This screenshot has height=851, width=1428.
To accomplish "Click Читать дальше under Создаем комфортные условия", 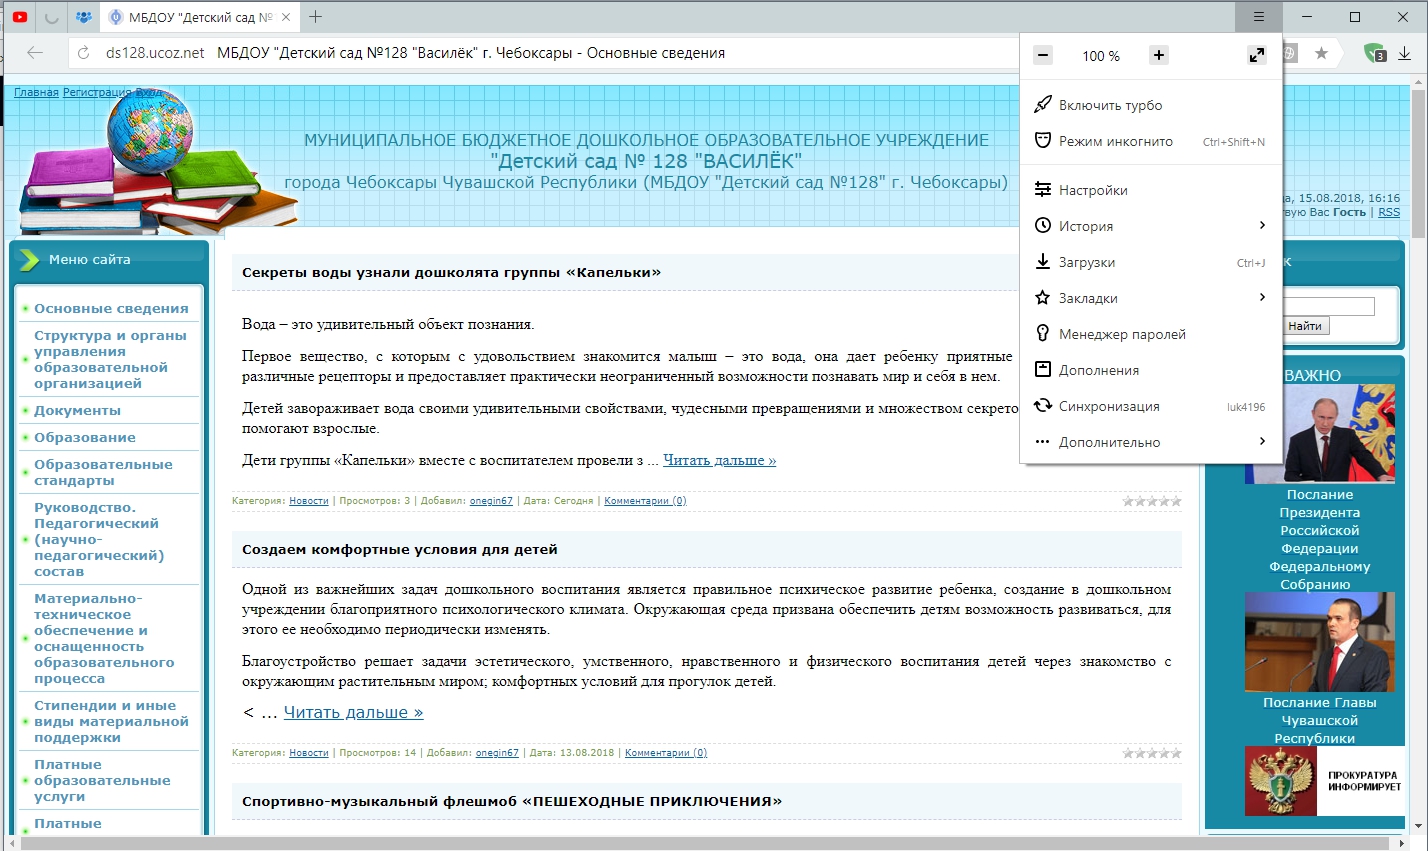I will click(x=353, y=712).
